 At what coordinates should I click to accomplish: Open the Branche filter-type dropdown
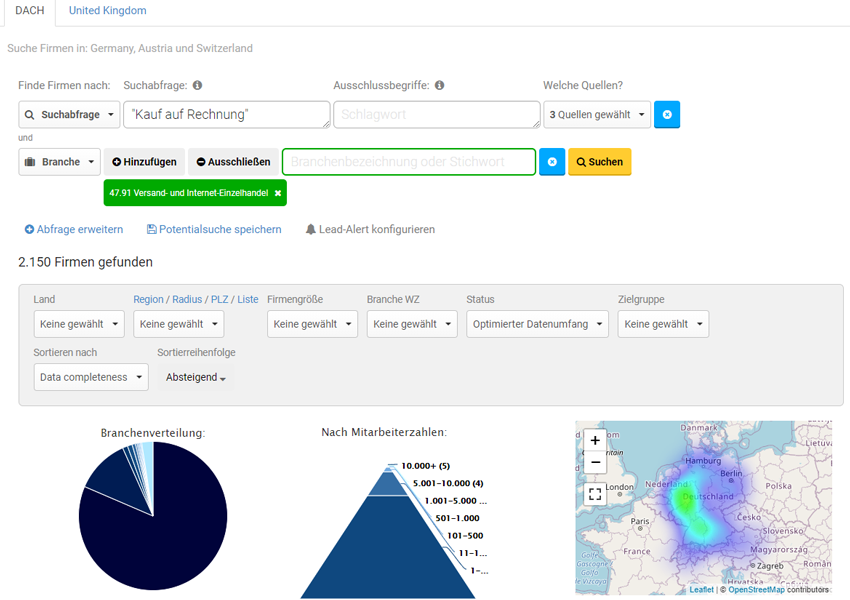pos(60,162)
